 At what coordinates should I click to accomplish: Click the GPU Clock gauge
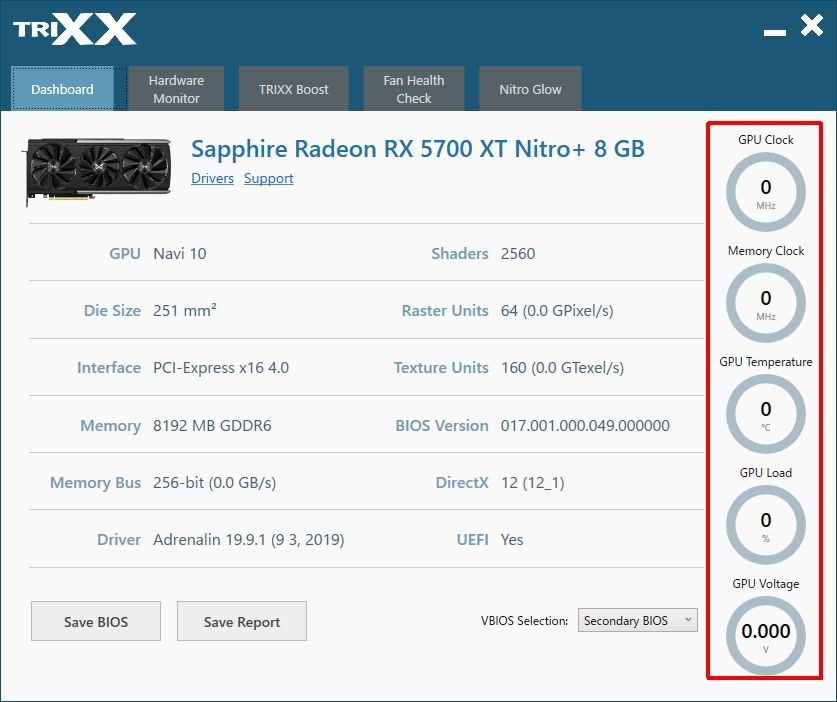pos(765,192)
